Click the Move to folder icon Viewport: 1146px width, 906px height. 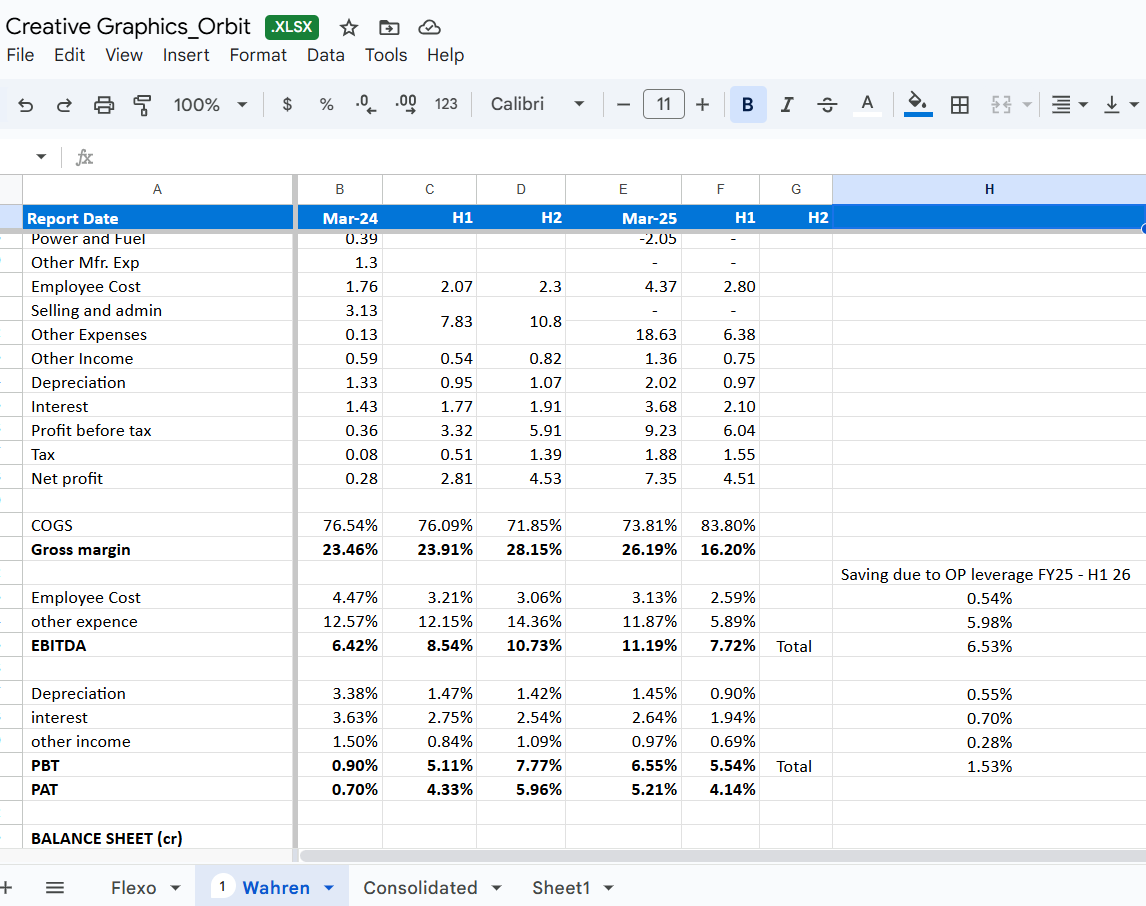[389, 27]
